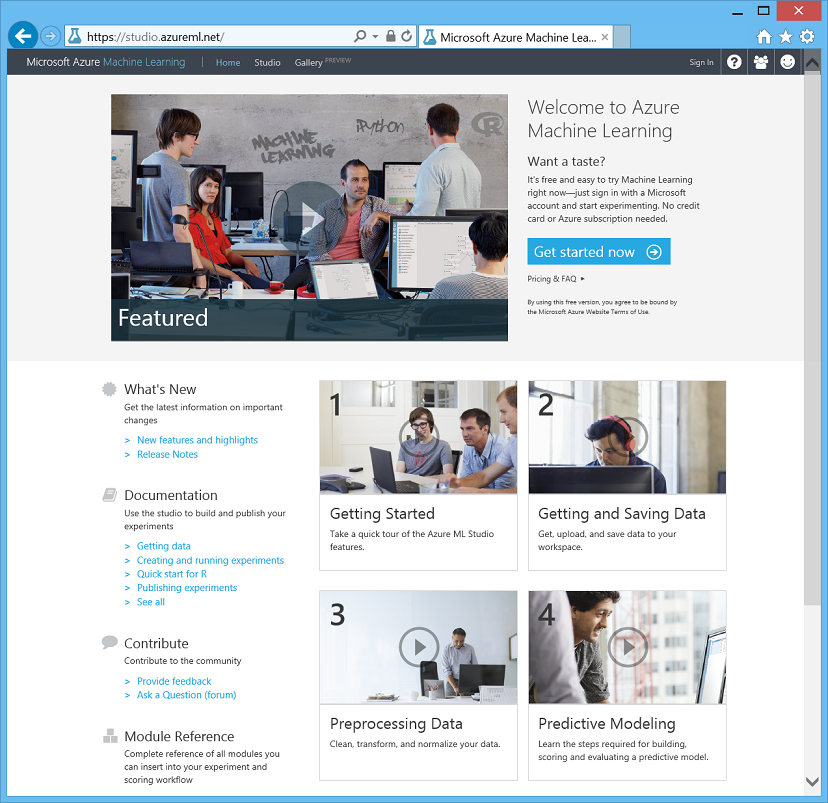The width and height of the screenshot is (828, 803).
Task: Click the Microsoft Azure Machine Learning logo text
Action: click(106, 62)
